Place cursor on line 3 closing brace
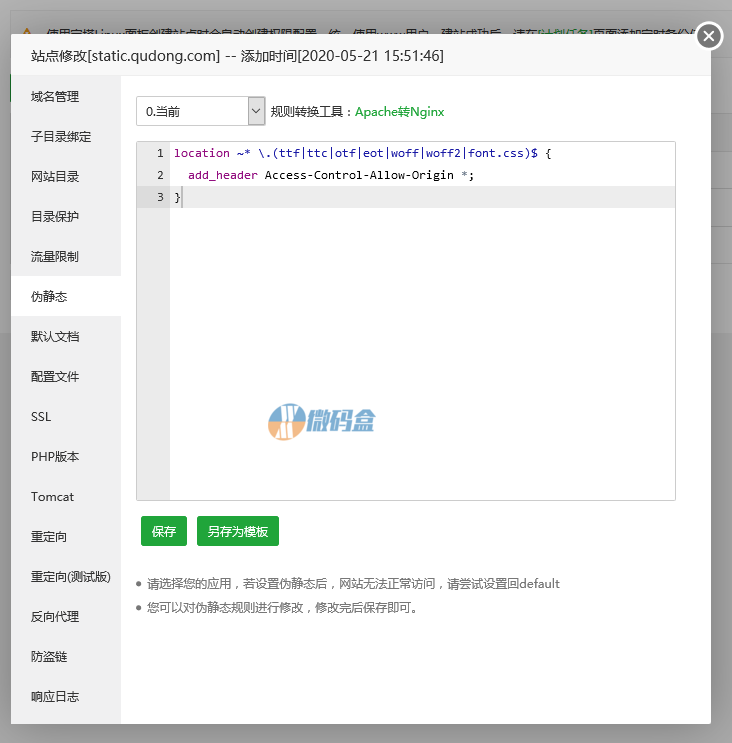The width and height of the screenshot is (732, 743). (178, 197)
